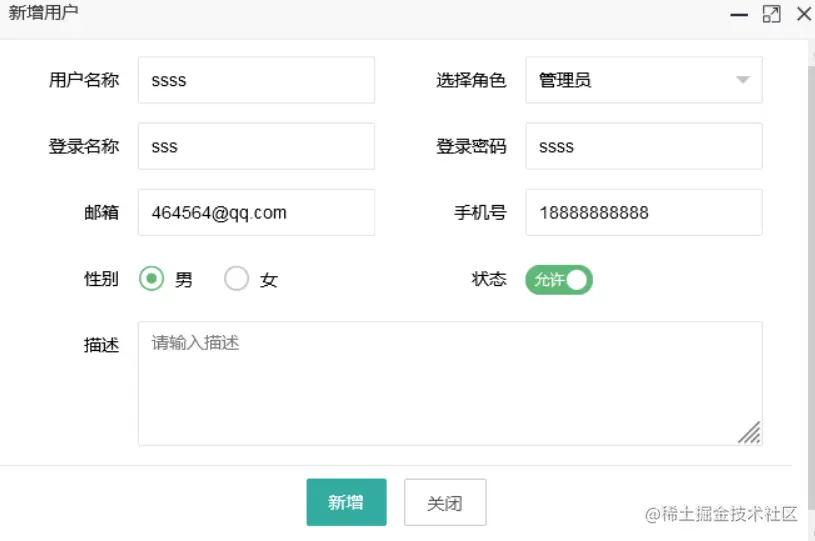815x541 pixels.
Task: Click the 登录密码 input field
Action: point(644,146)
